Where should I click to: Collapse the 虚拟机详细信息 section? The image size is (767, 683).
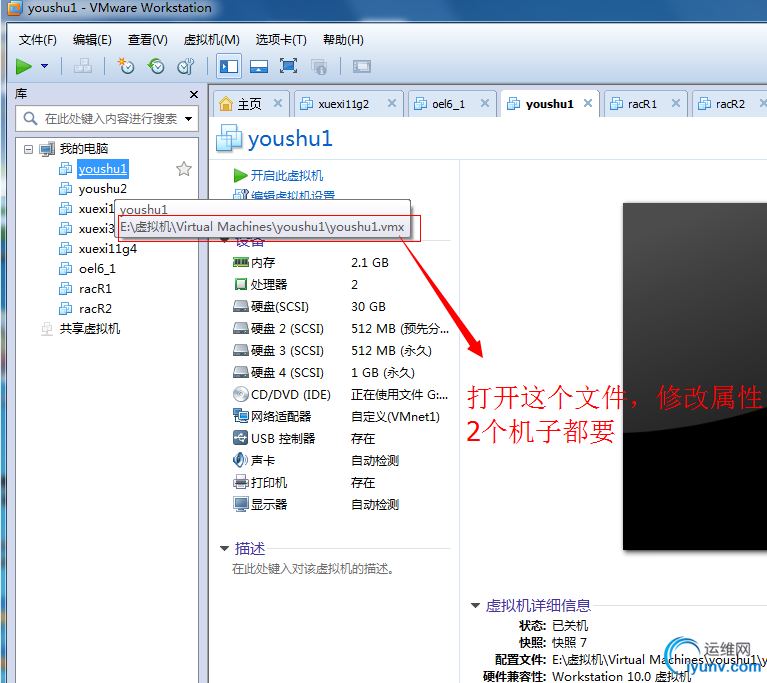(475, 606)
